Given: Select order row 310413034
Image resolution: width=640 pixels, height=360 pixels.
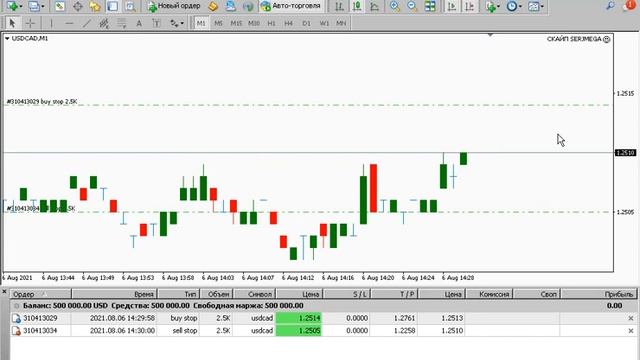Looking at the screenshot, I should point(323,331).
